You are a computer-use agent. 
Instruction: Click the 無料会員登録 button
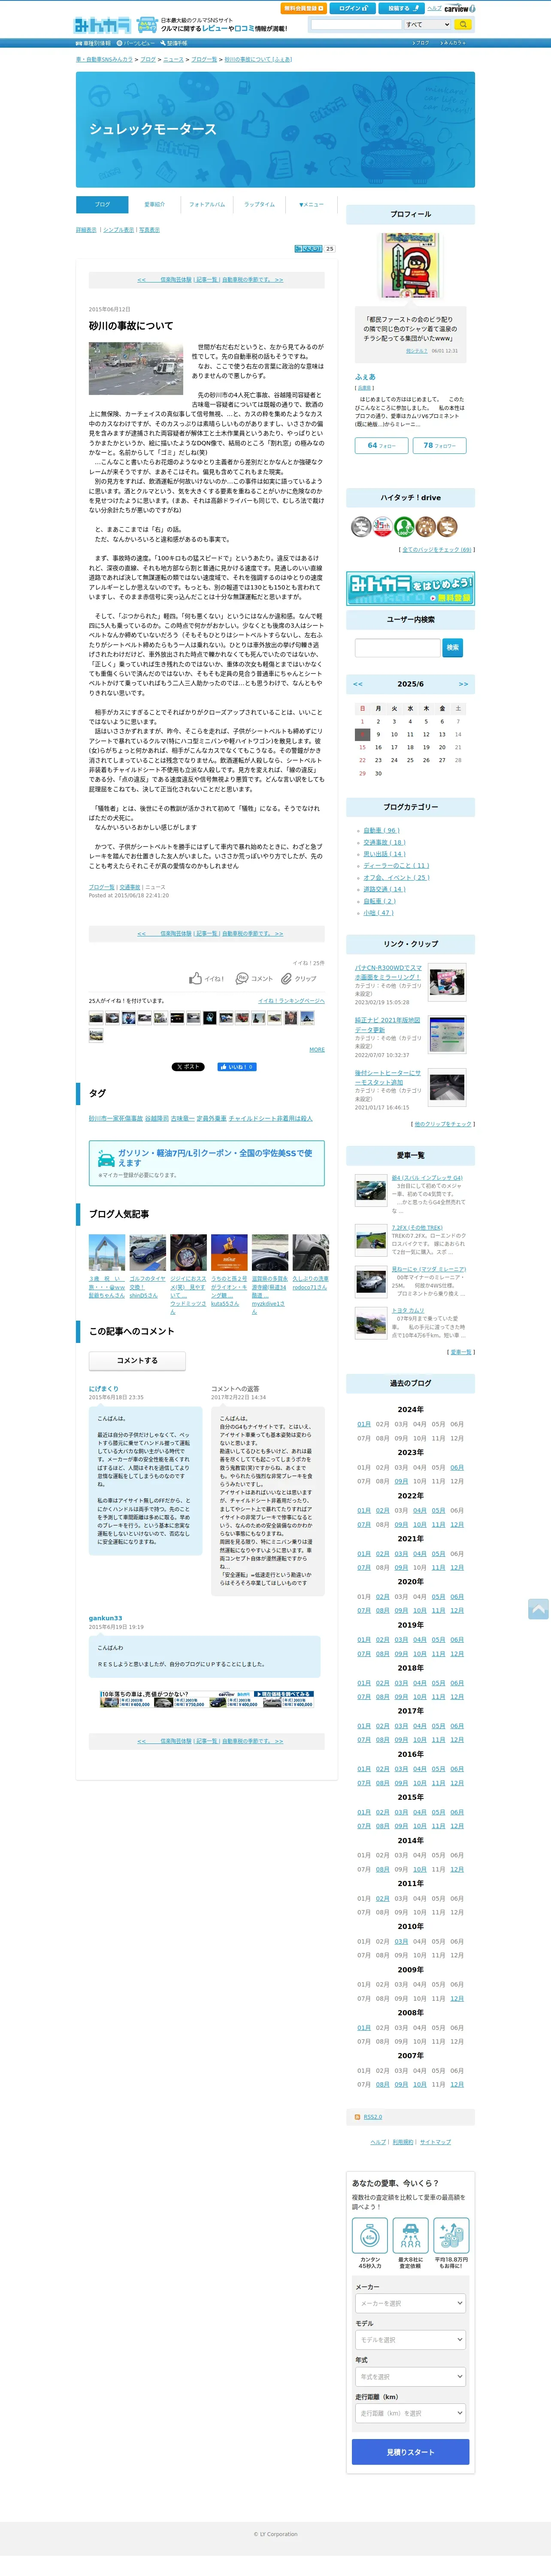tap(303, 8)
